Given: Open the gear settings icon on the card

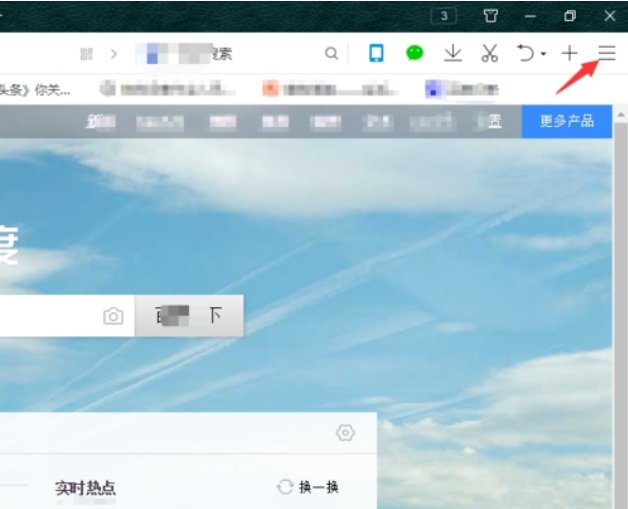Looking at the screenshot, I should point(345,433).
